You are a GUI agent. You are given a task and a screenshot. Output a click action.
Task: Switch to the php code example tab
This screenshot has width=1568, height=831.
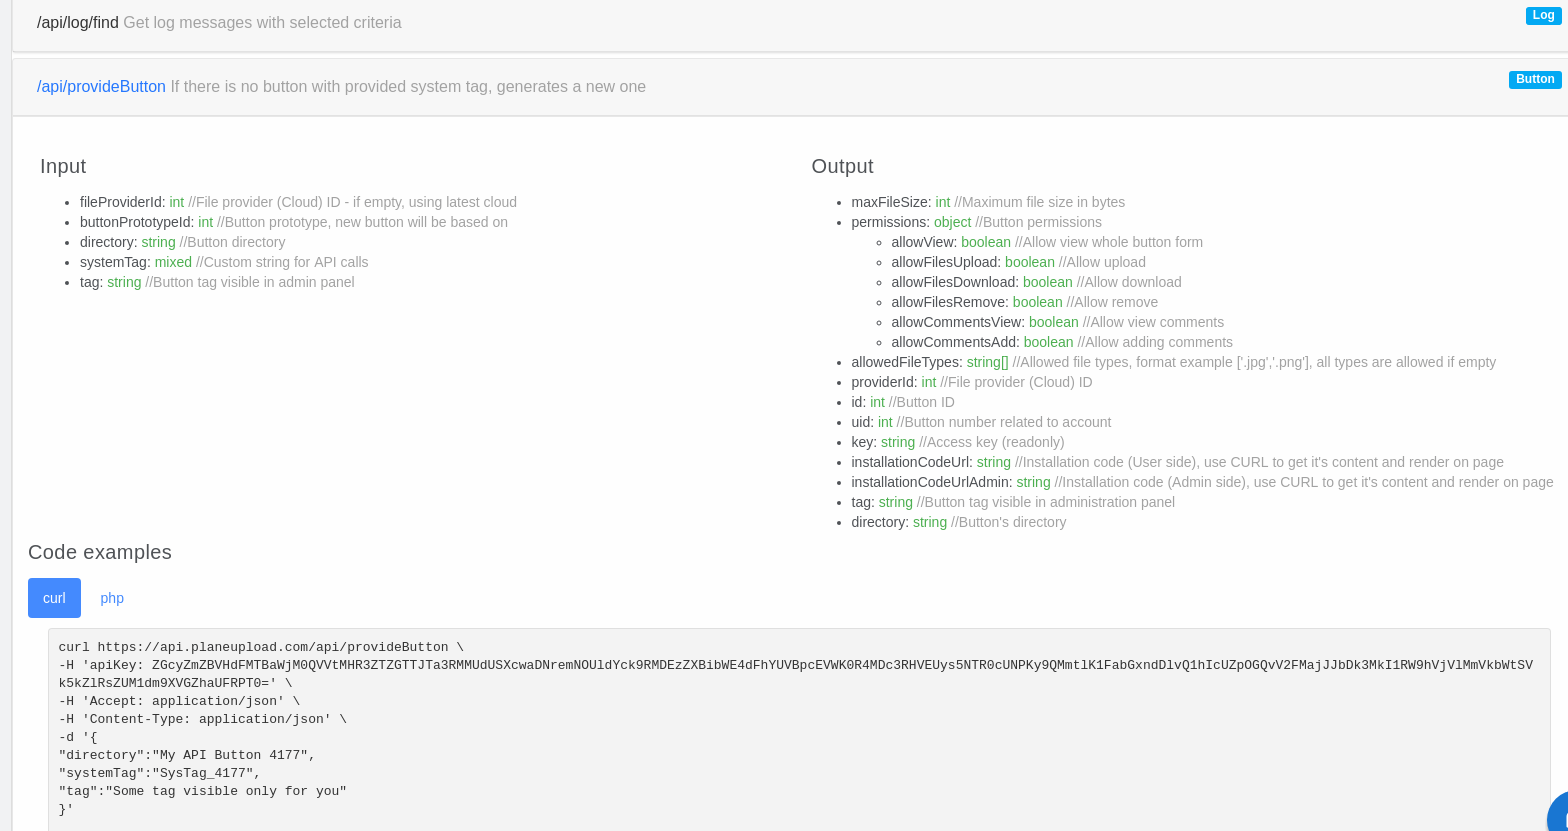(112, 598)
